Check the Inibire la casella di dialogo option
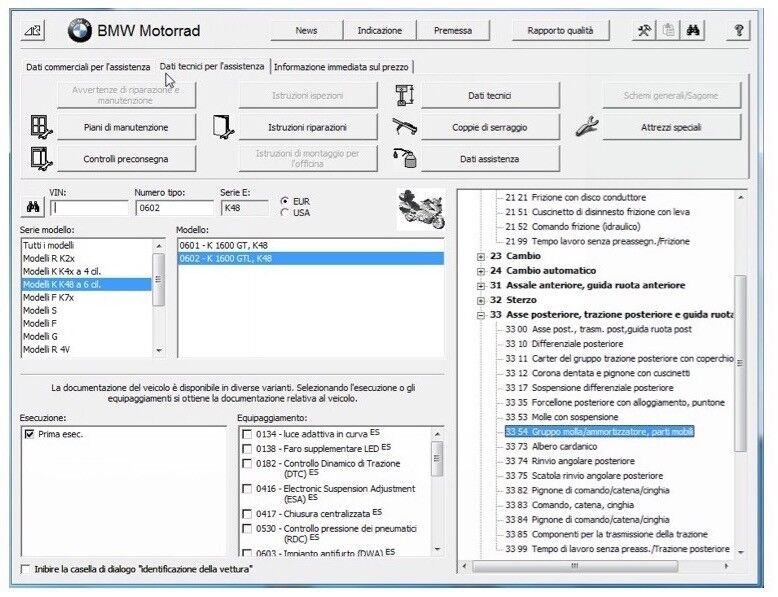The width and height of the screenshot is (778, 597). (26, 569)
